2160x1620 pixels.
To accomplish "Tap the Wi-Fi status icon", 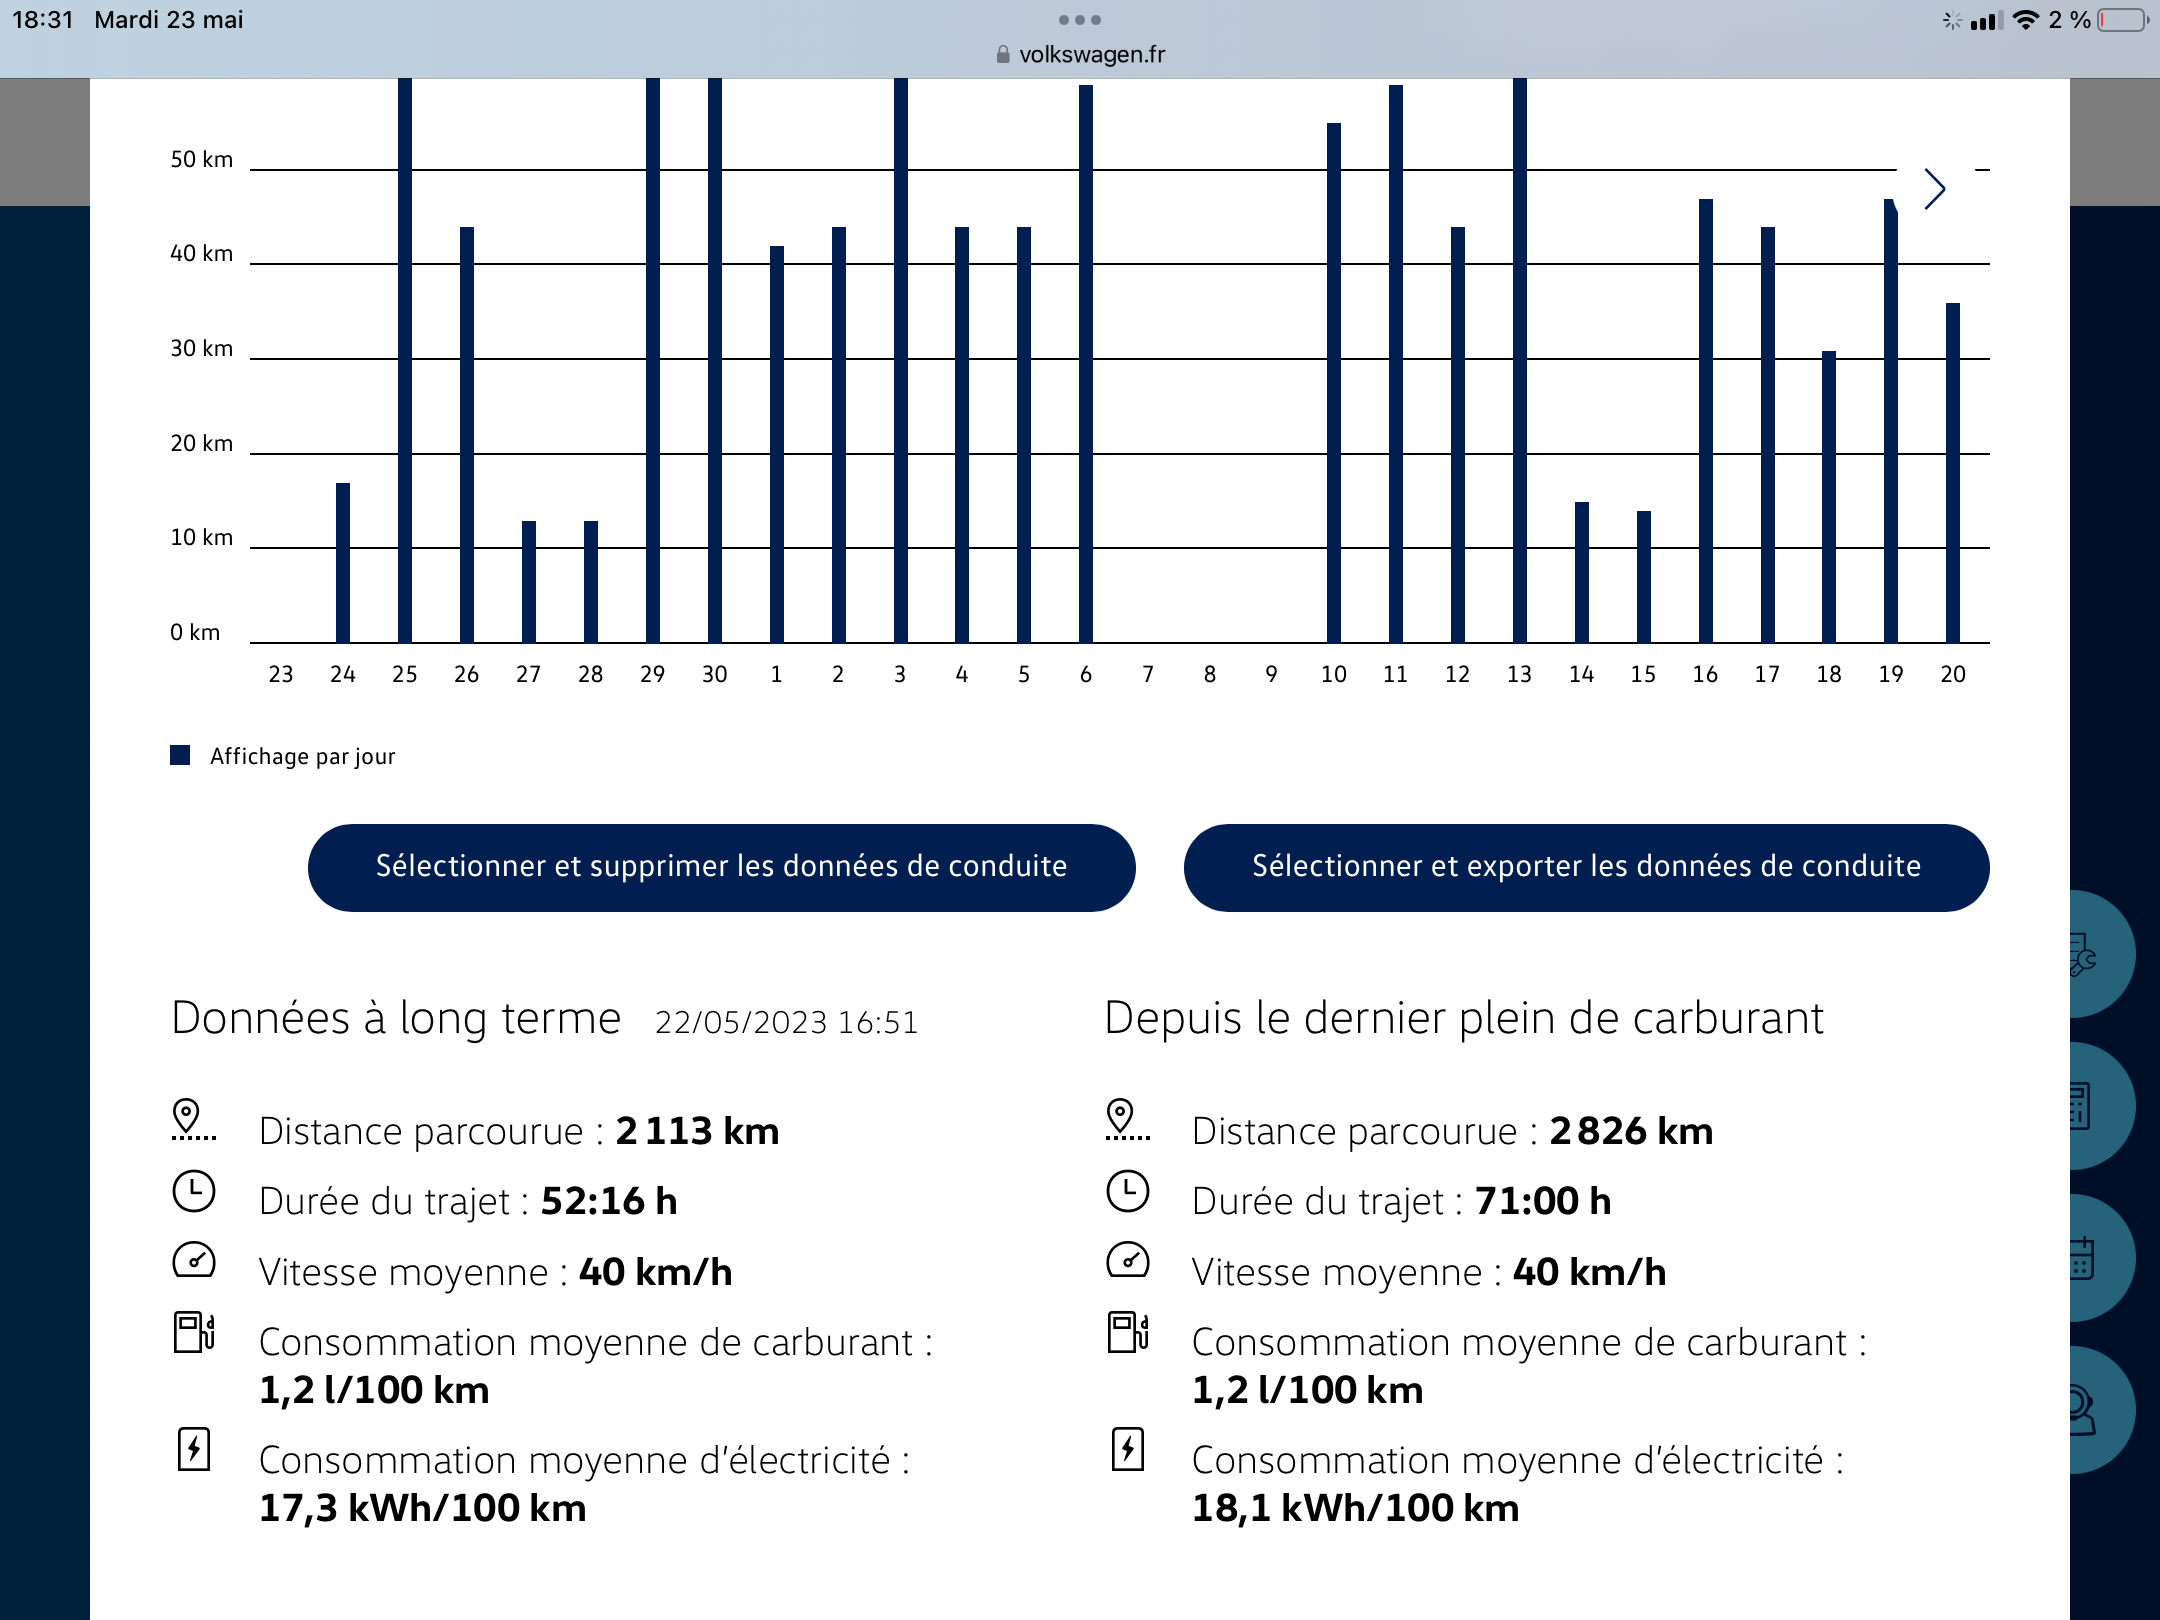I will tap(2025, 20).
